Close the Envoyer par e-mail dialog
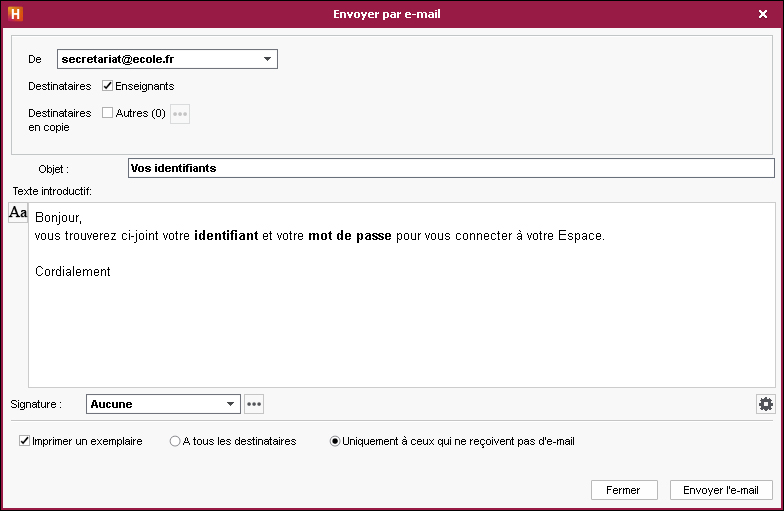 pos(762,14)
